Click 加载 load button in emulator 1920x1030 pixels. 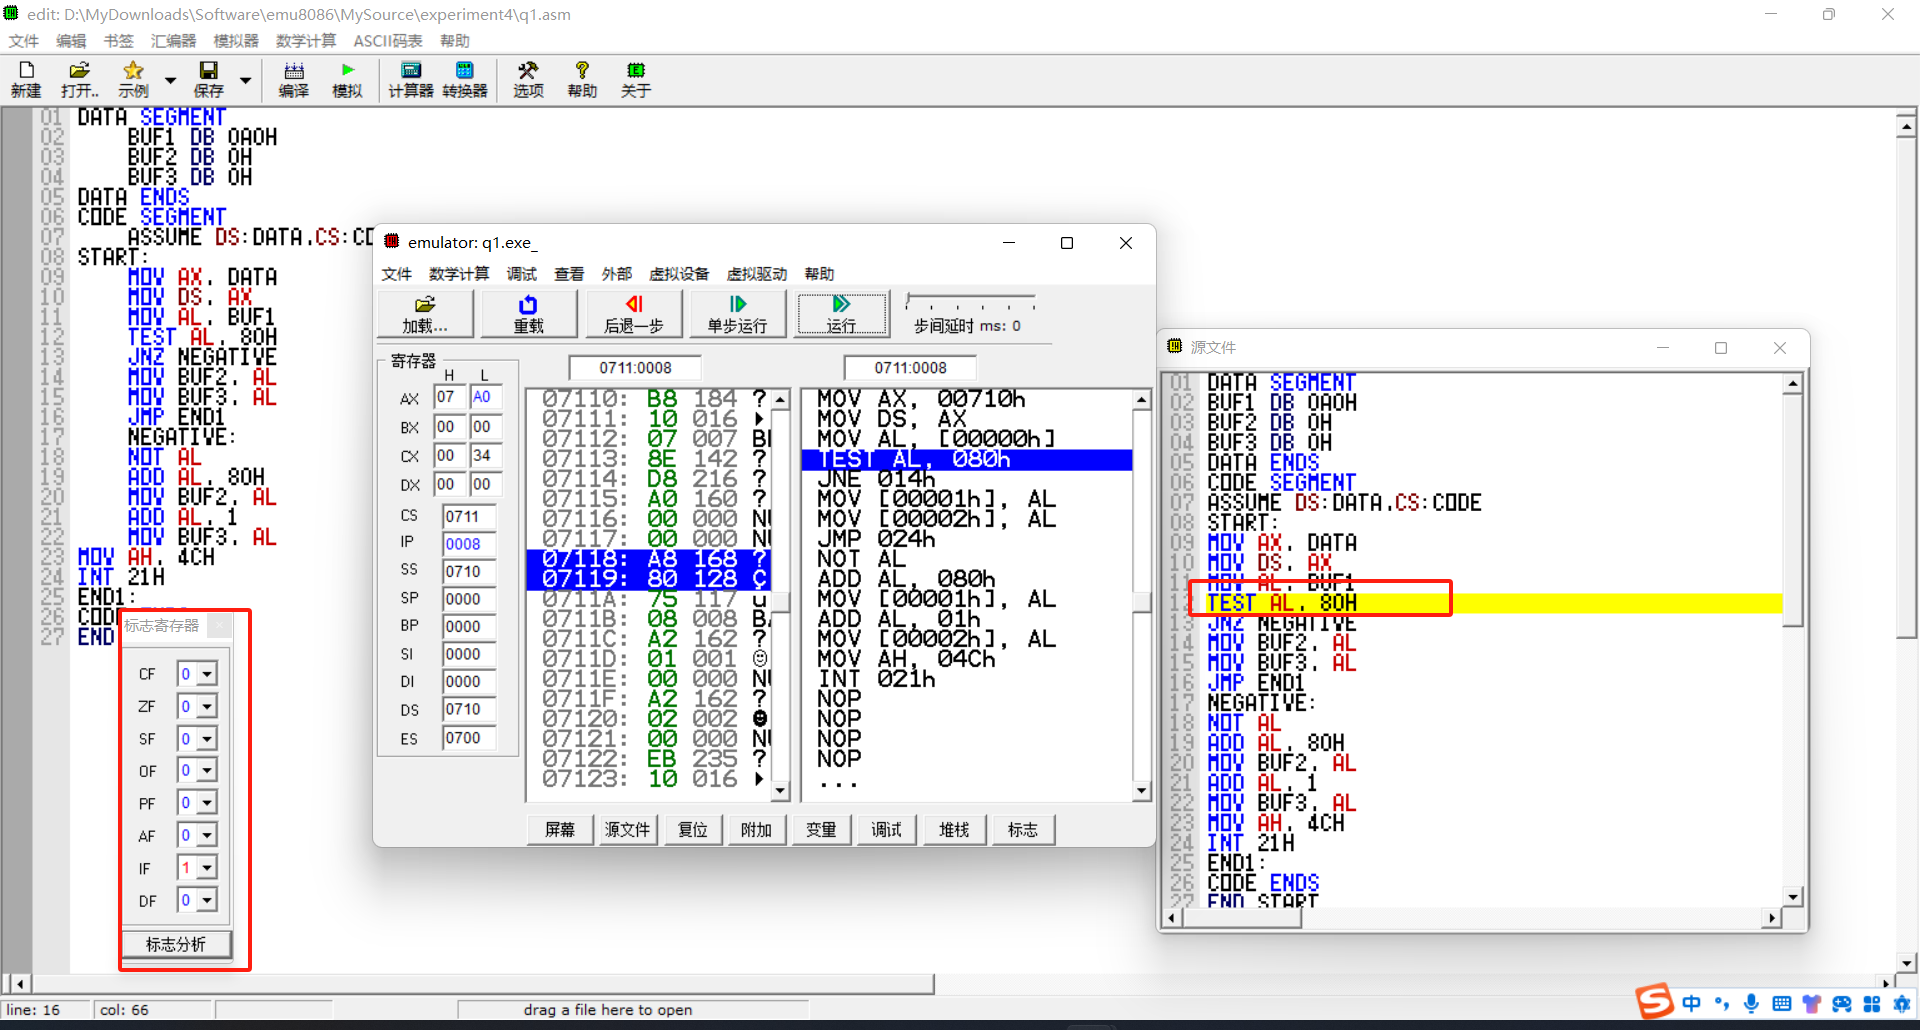point(425,314)
